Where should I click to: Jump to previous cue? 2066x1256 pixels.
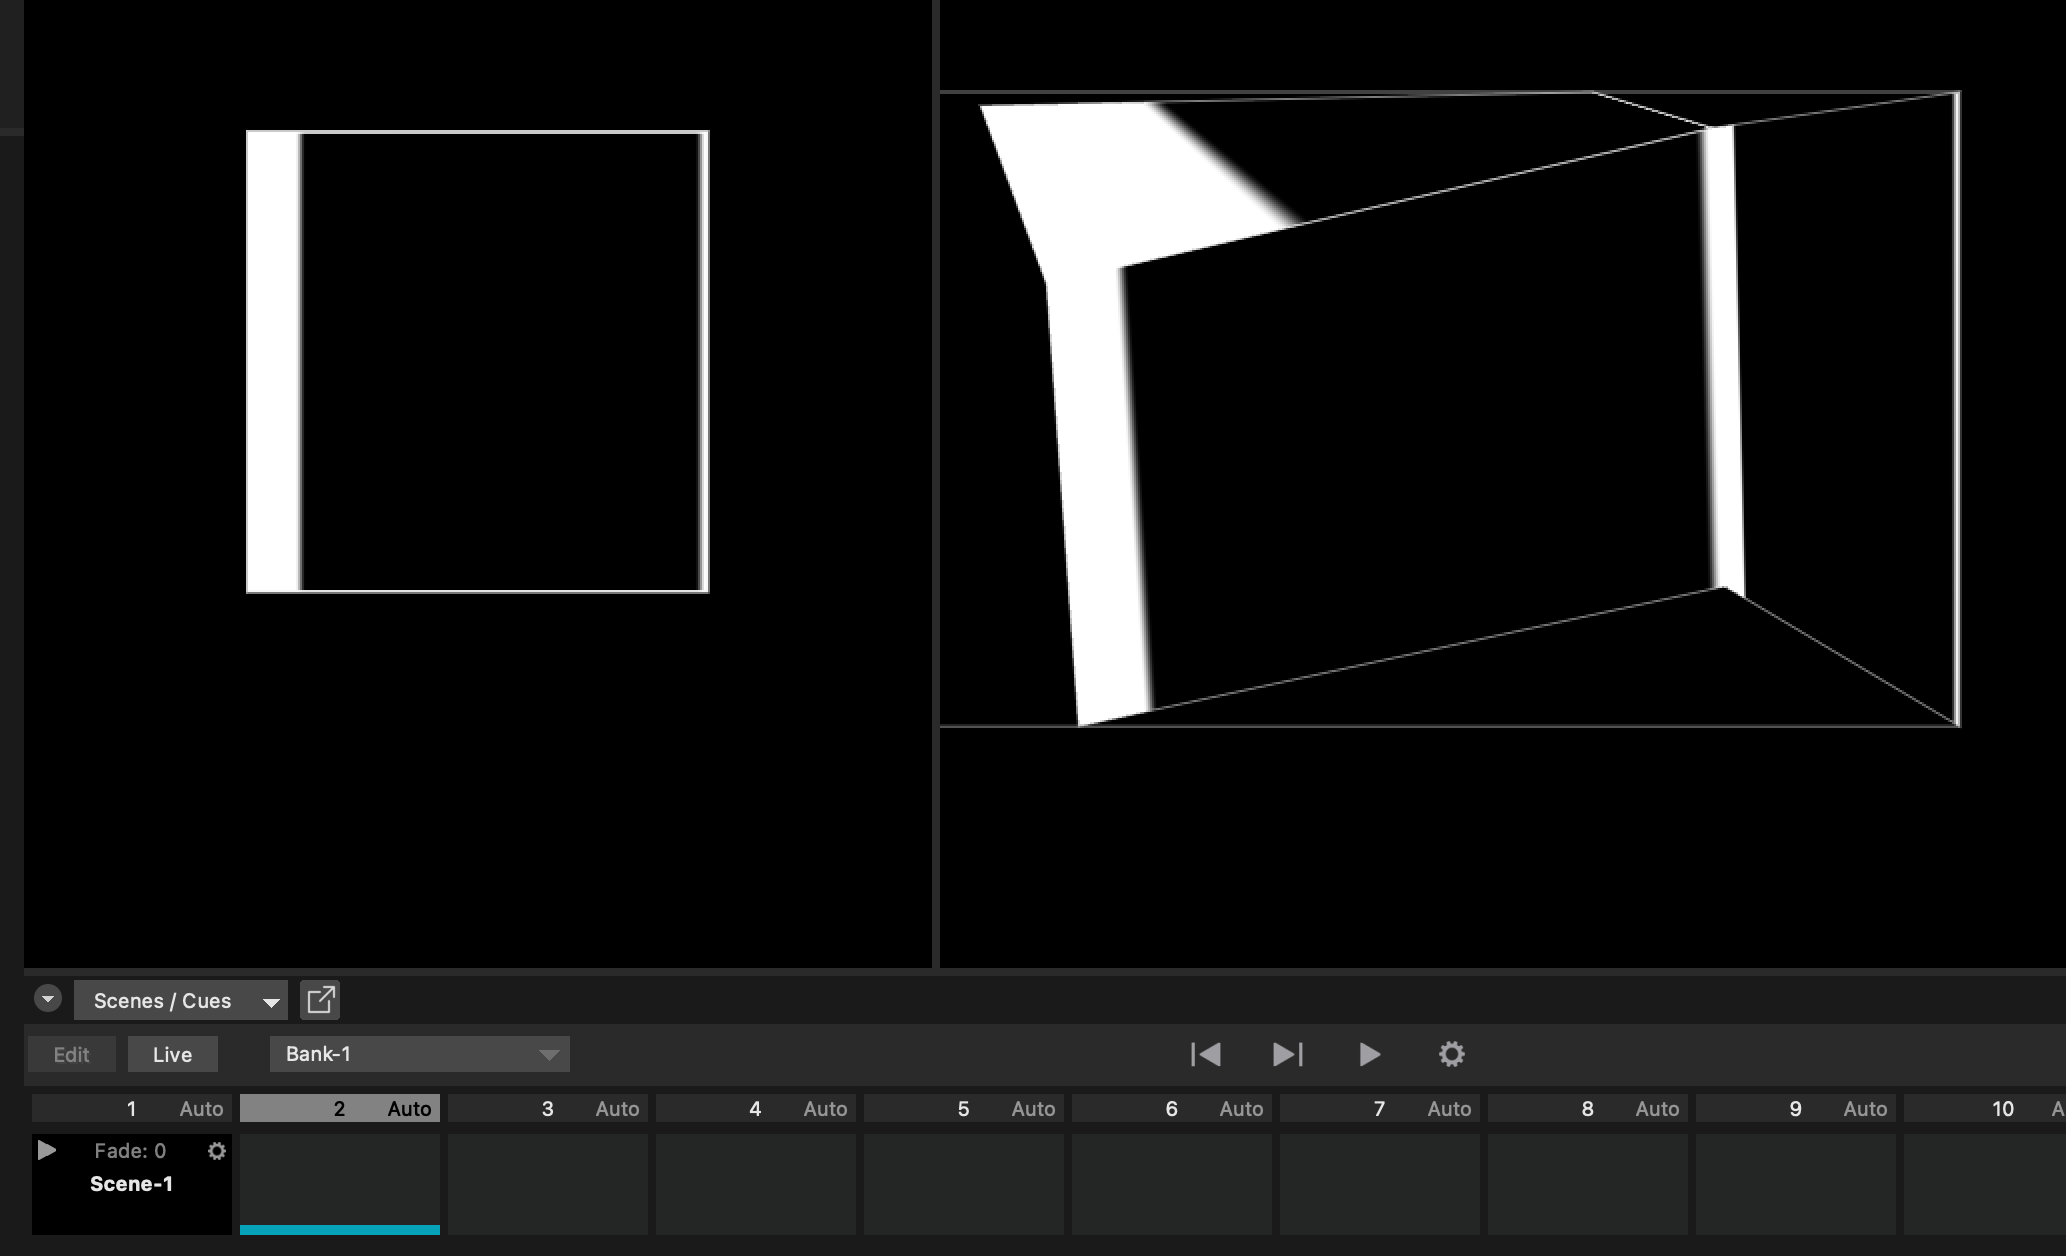pyautogui.click(x=1206, y=1054)
